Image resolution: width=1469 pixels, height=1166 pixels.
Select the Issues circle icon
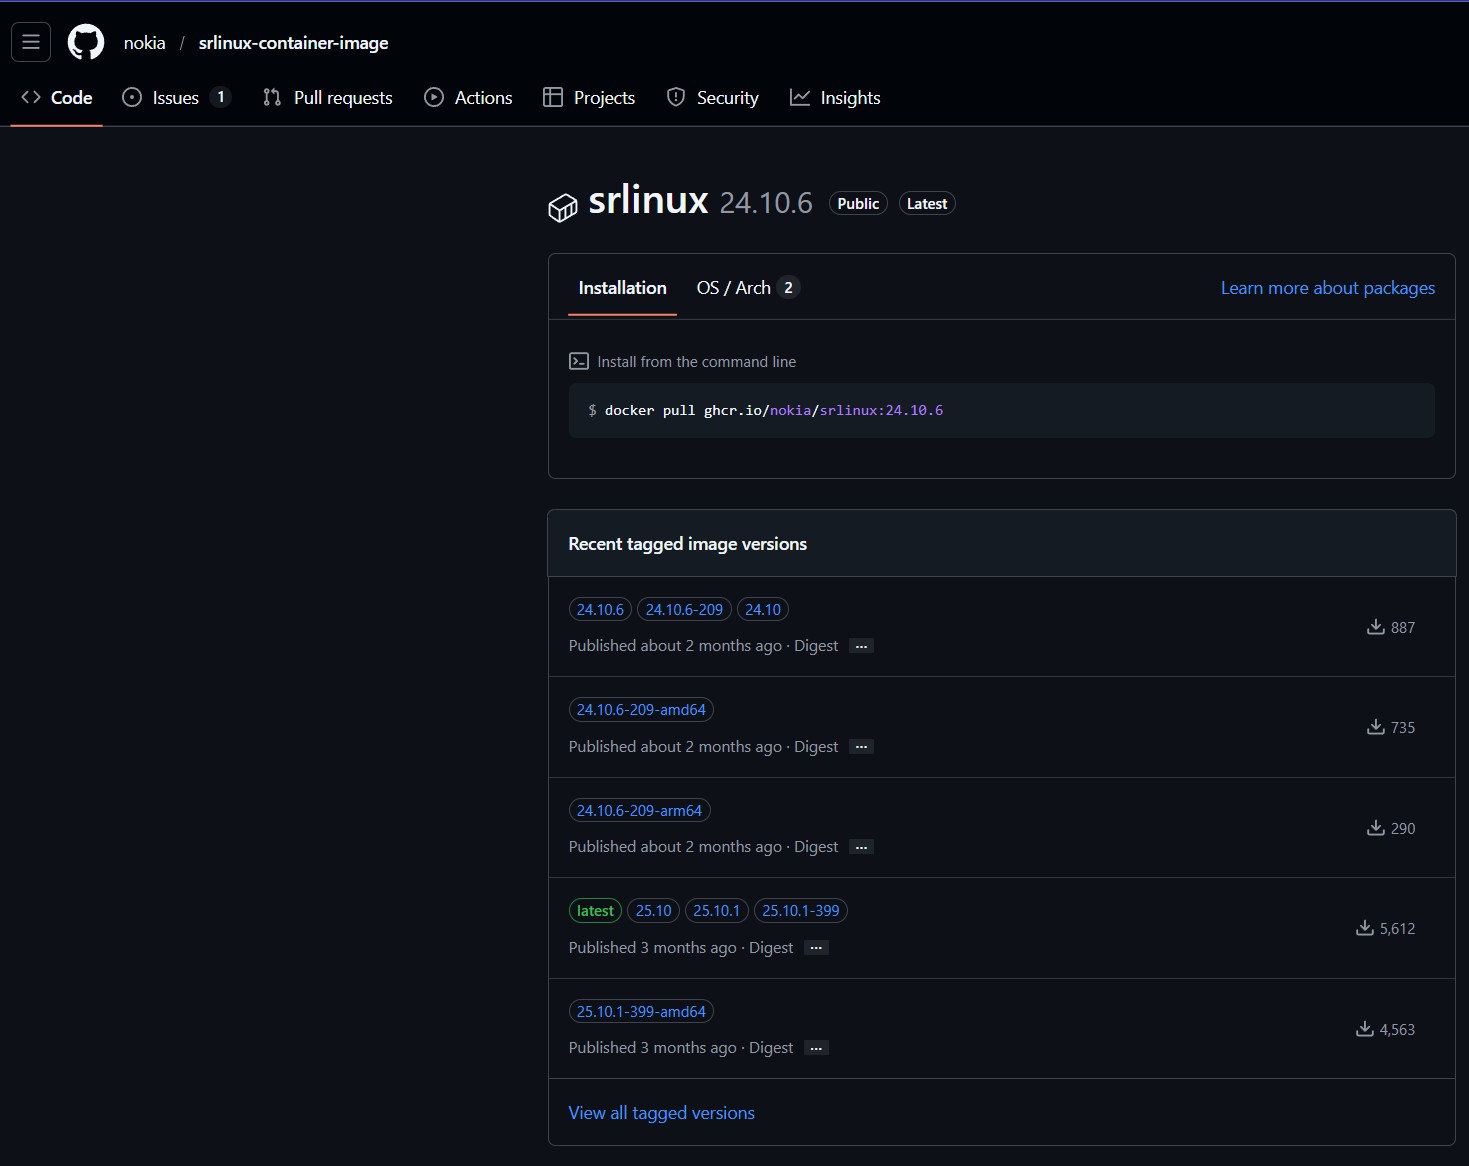tap(132, 97)
